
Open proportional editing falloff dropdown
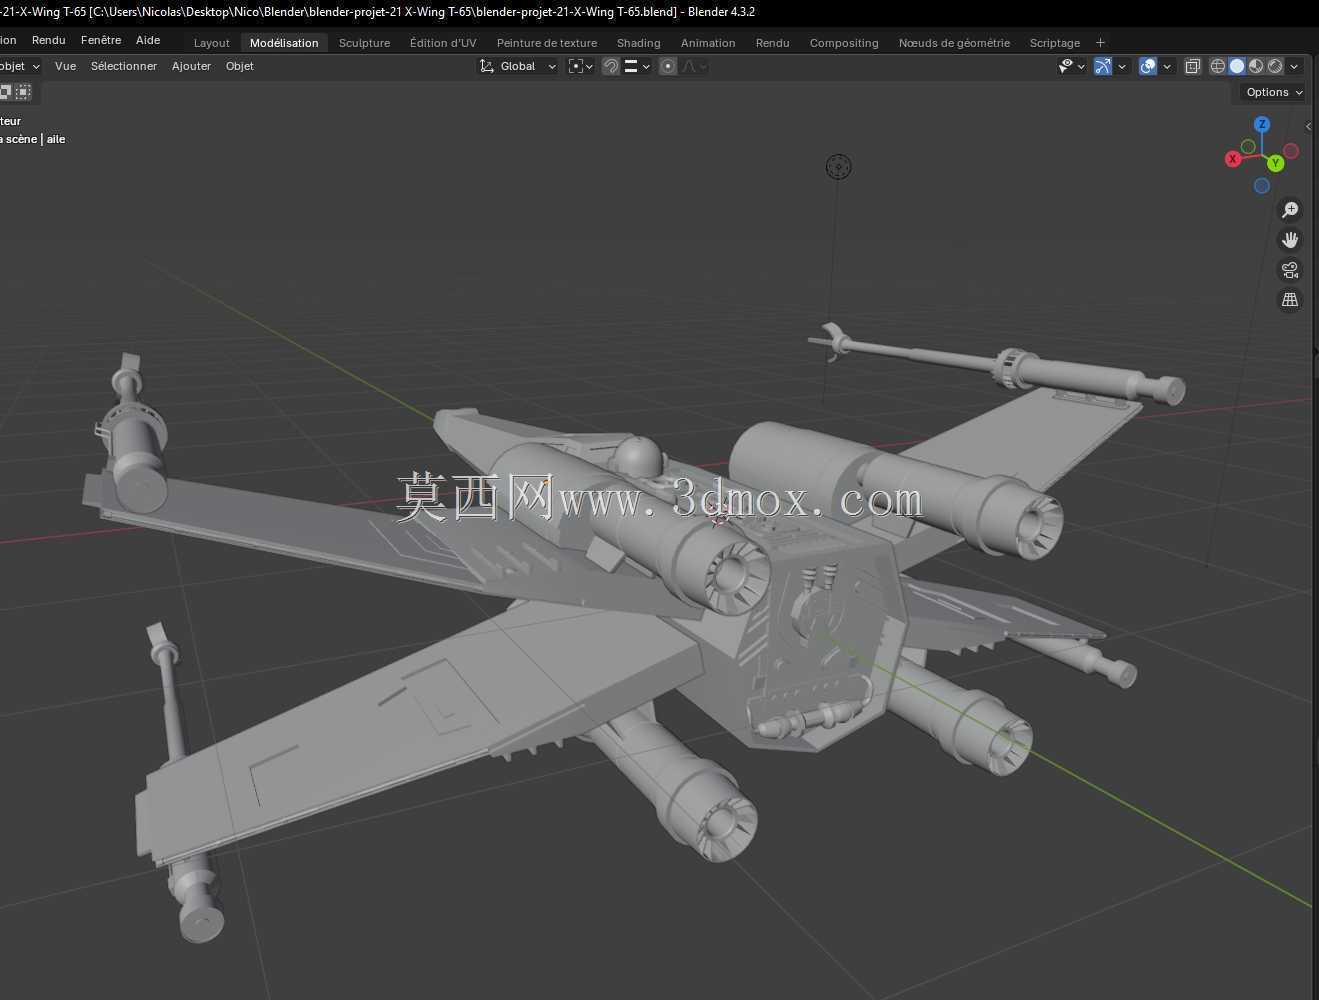[x=694, y=66]
